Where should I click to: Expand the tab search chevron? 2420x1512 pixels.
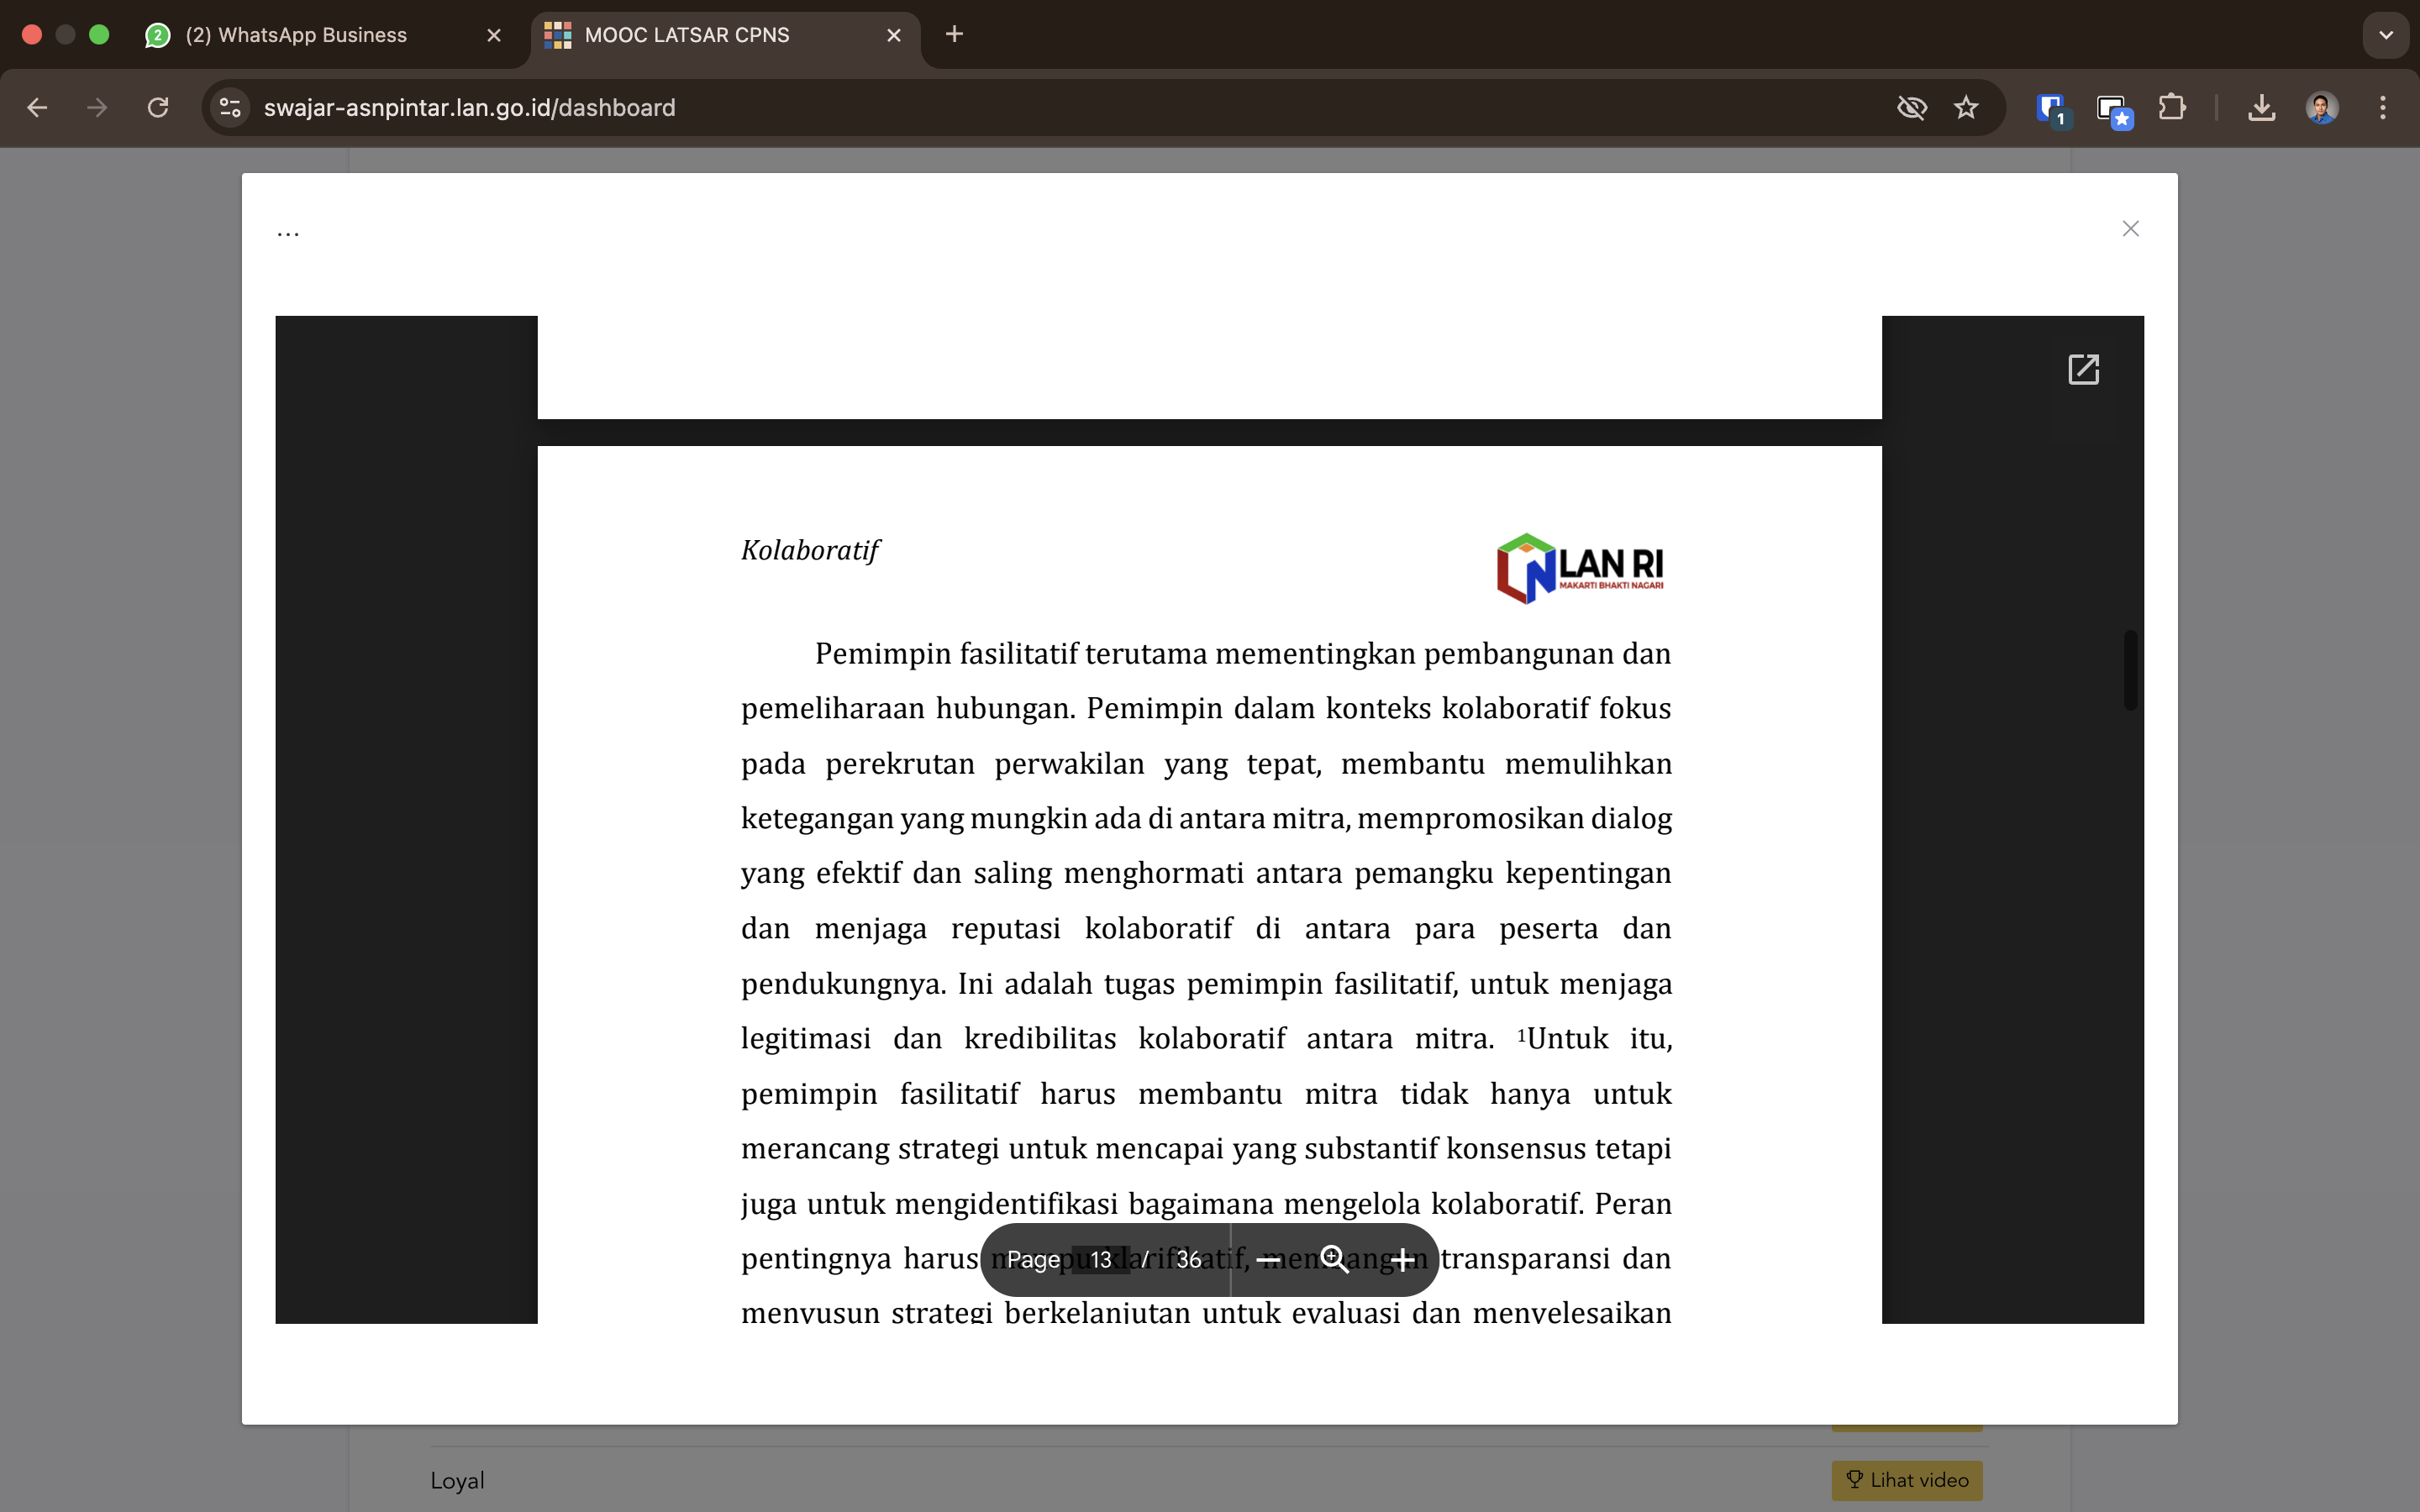click(x=2386, y=35)
